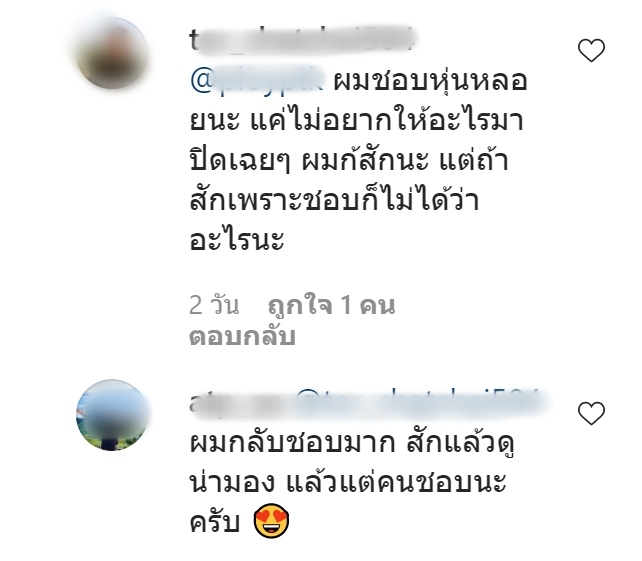This screenshot has height=561, width=642.
Task: Click the heart-eyes emoji in the second comment
Action: (271, 520)
